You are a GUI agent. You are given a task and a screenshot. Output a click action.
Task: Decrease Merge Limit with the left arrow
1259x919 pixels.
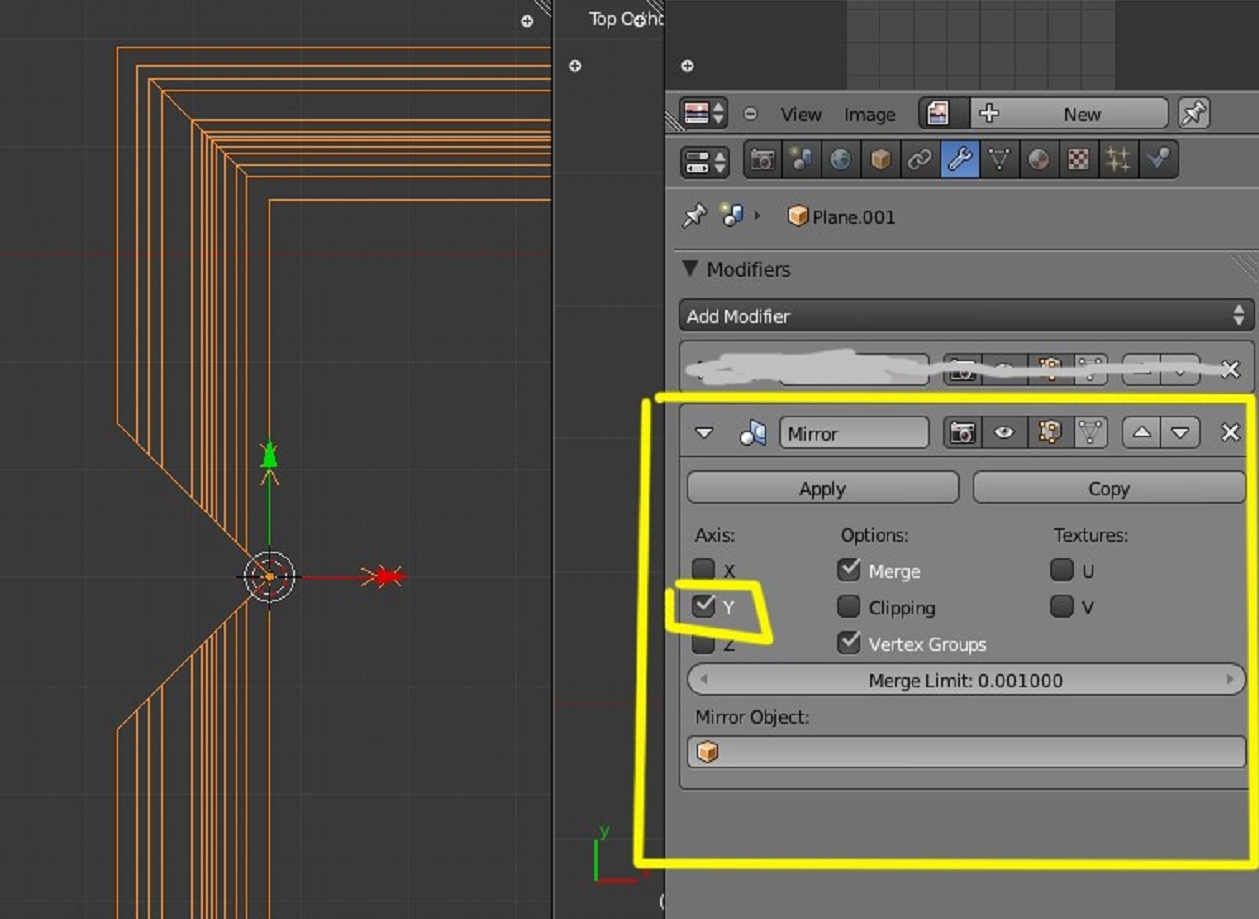[x=704, y=680]
